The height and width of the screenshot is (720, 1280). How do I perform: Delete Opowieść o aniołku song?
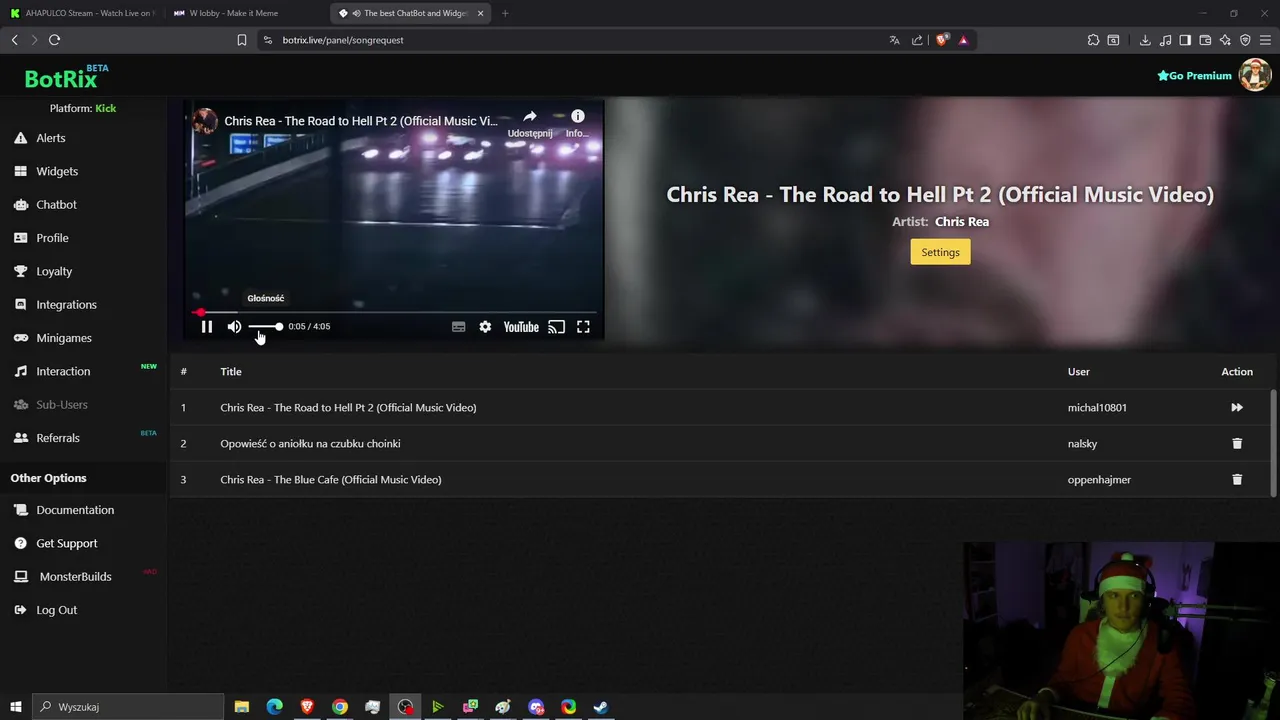coord(1237,443)
